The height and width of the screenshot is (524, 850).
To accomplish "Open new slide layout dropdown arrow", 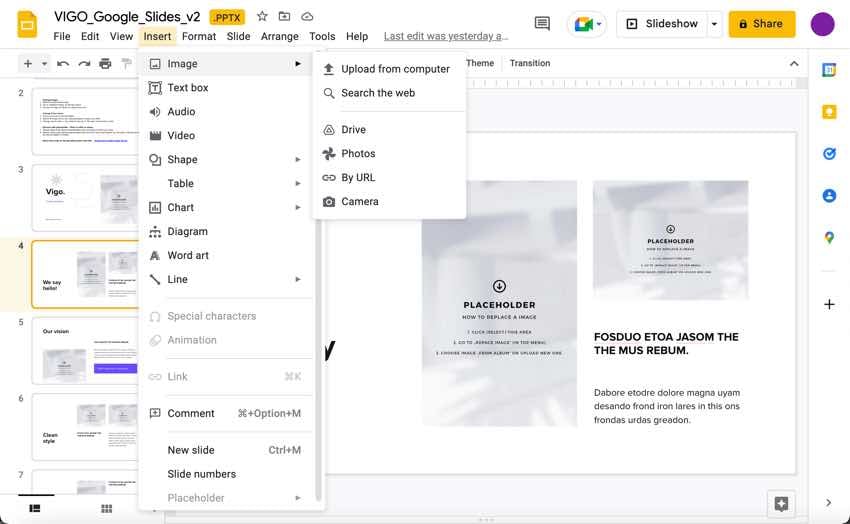I will [x=44, y=64].
